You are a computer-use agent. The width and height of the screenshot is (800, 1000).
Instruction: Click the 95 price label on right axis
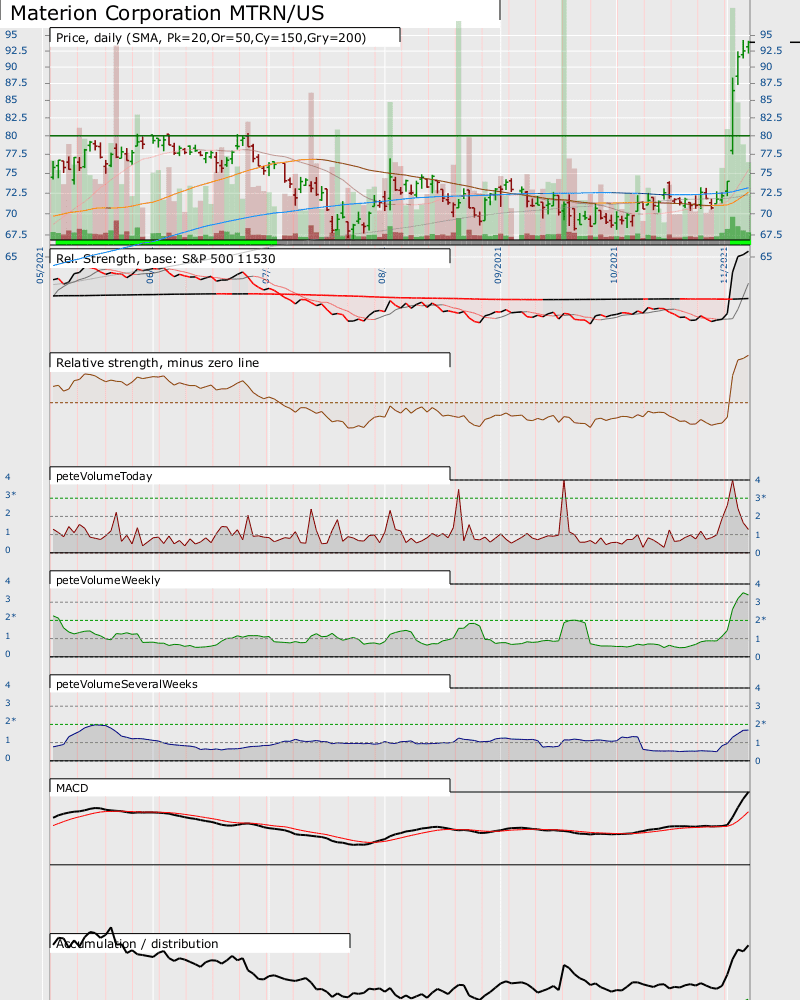coord(766,34)
